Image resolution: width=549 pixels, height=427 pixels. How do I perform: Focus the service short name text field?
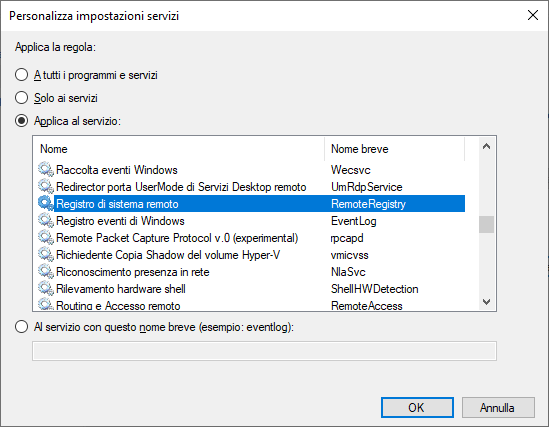pos(264,351)
